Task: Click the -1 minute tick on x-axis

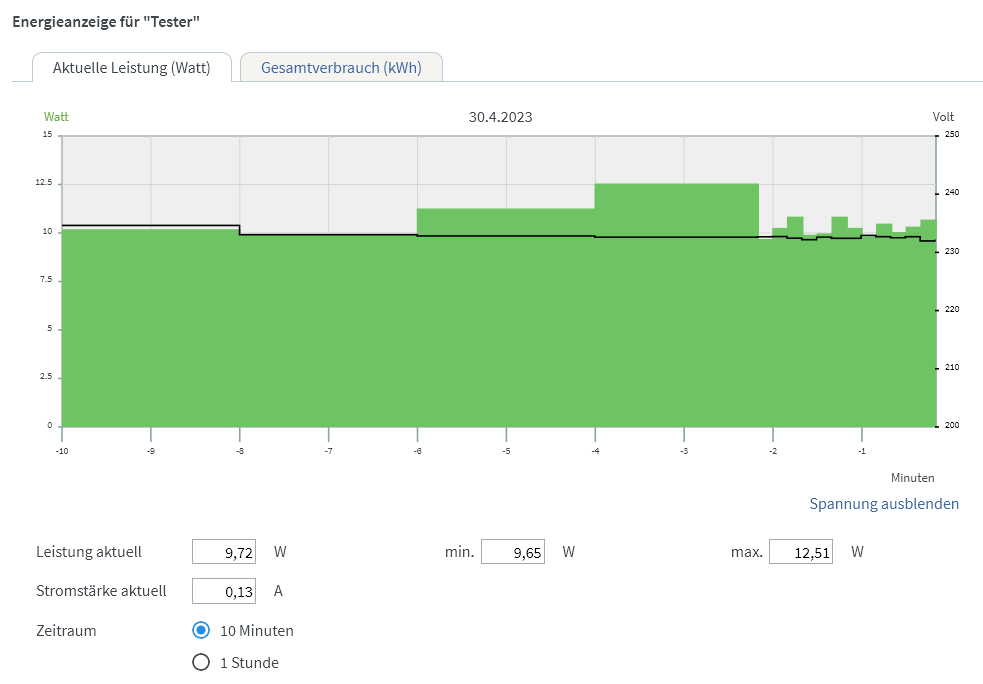Action: click(x=862, y=451)
